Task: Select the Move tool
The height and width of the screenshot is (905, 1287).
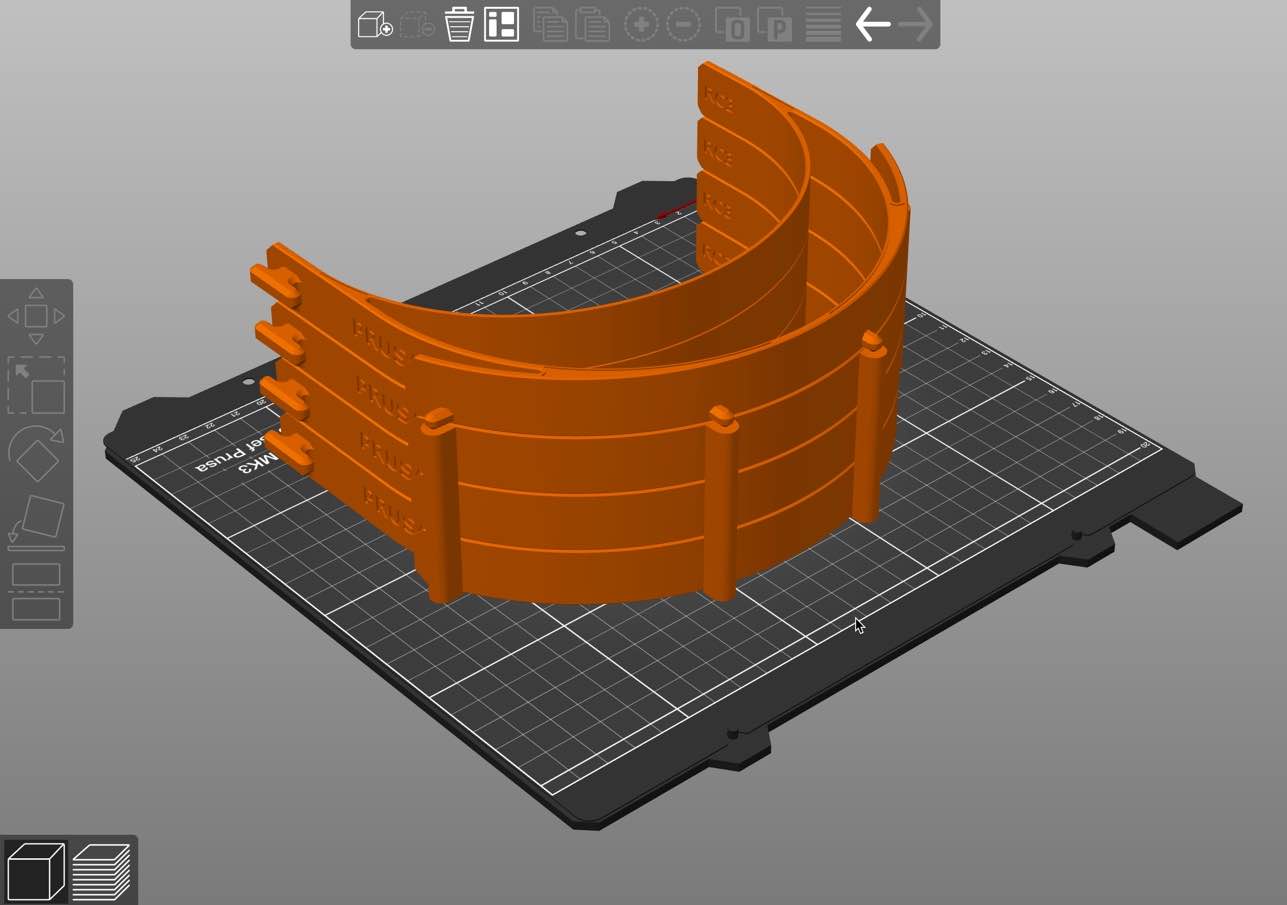Action: pyautogui.click(x=36, y=316)
